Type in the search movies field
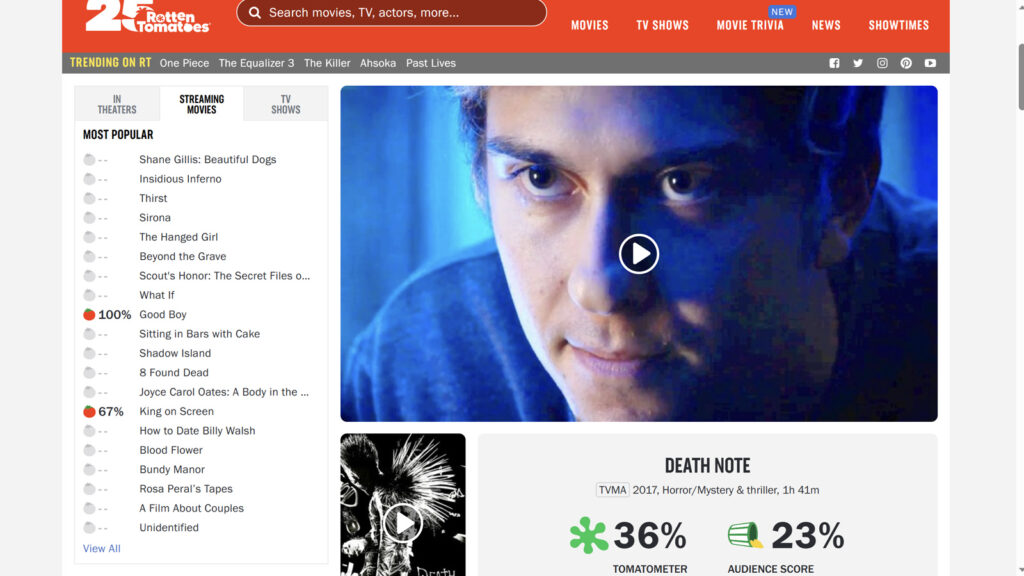The image size is (1024, 576). pyautogui.click(x=400, y=13)
